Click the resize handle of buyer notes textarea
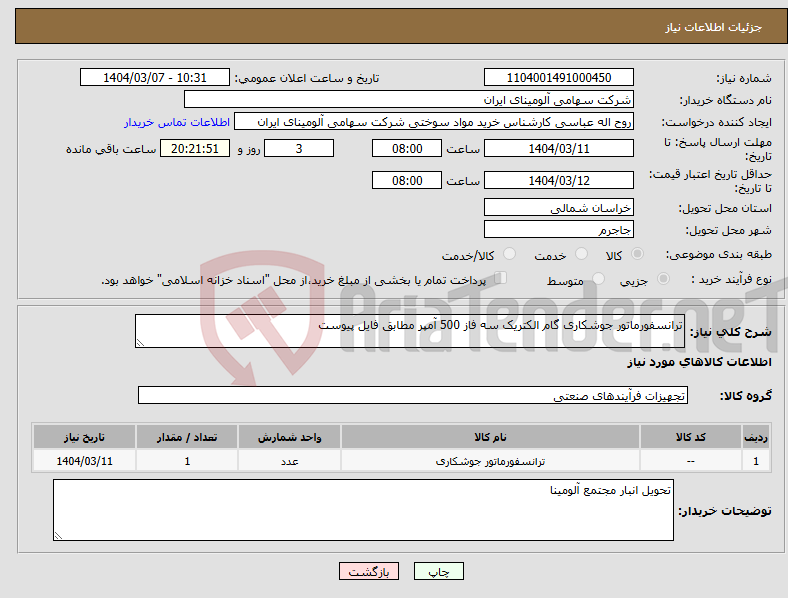This screenshot has height=598, width=788. [x=58, y=536]
